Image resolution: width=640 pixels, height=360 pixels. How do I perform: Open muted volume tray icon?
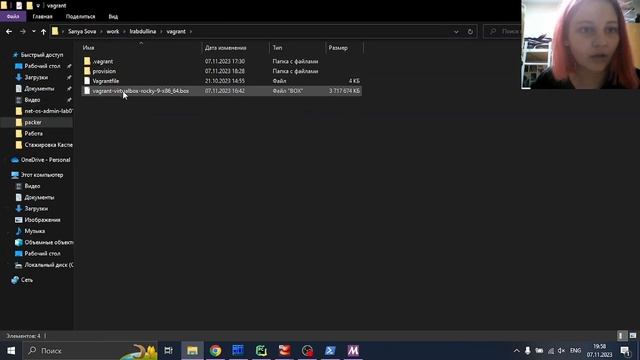pyautogui.click(x=562, y=351)
